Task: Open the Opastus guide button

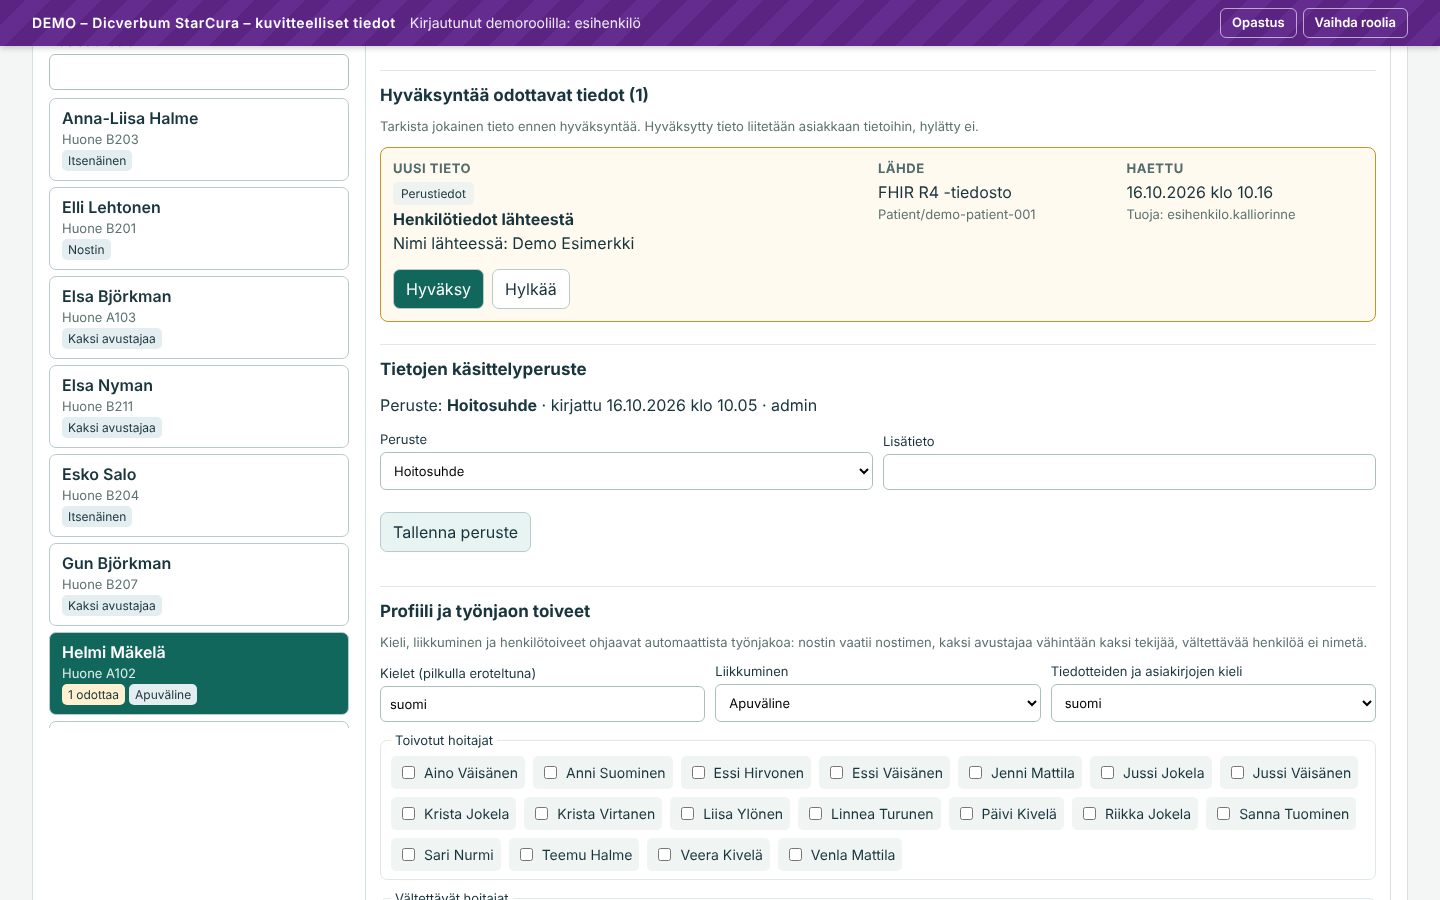Action: click(1258, 23)
